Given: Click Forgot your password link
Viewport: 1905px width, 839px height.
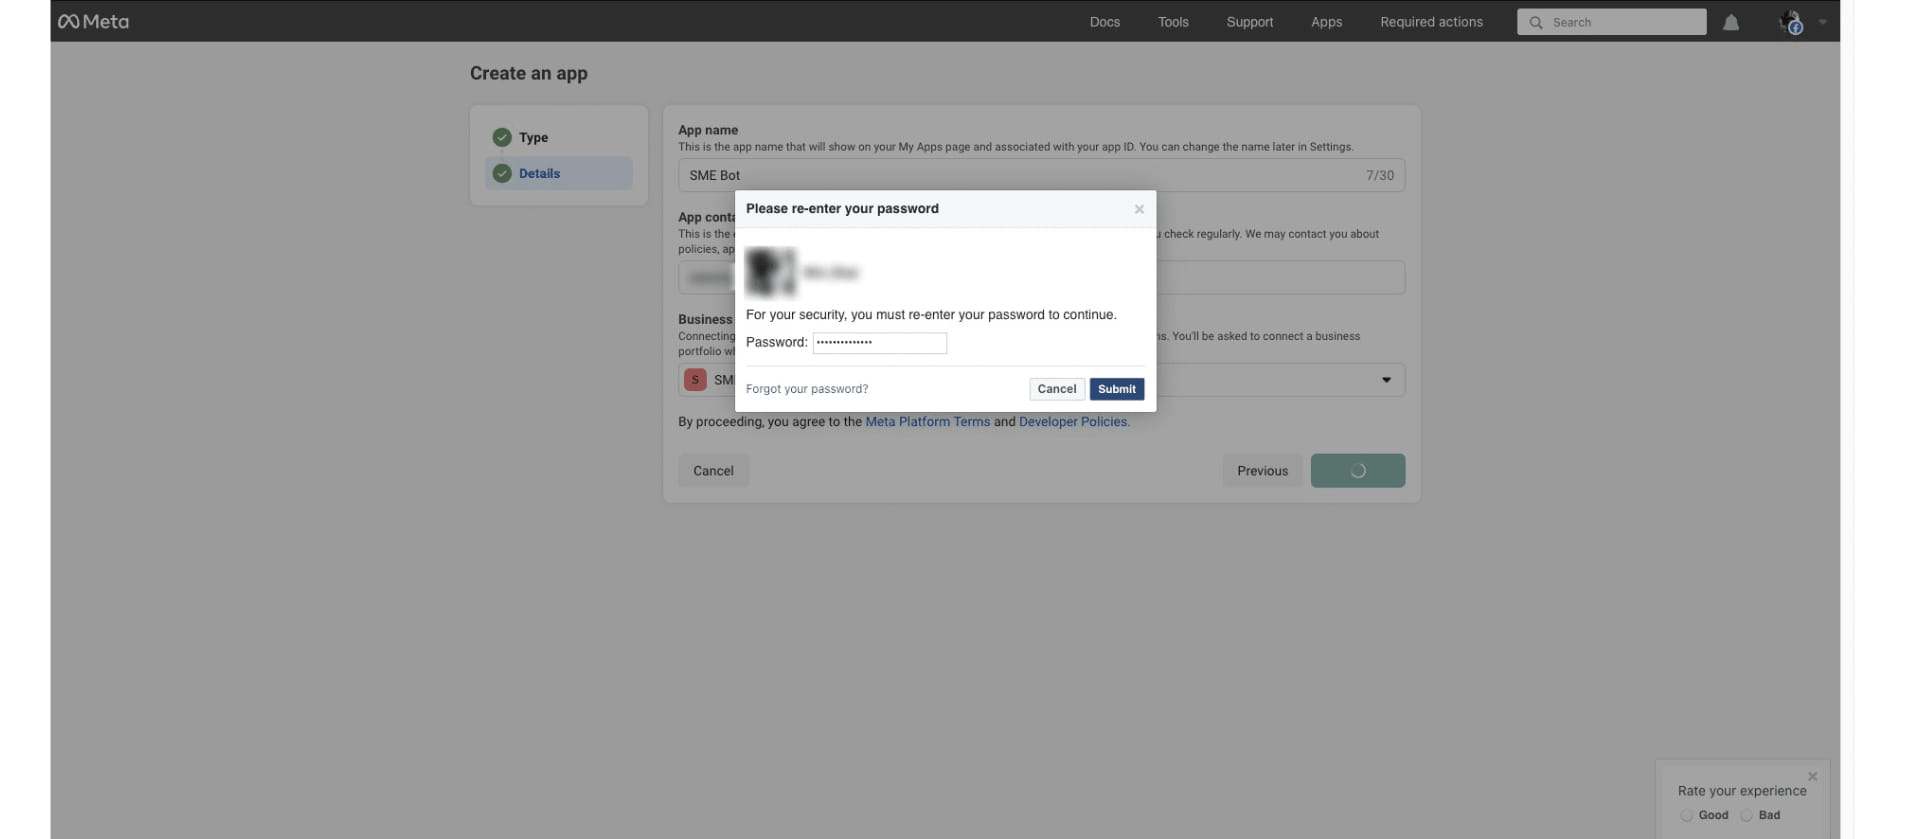Looking at the screenshot, I should pos(806,389).
